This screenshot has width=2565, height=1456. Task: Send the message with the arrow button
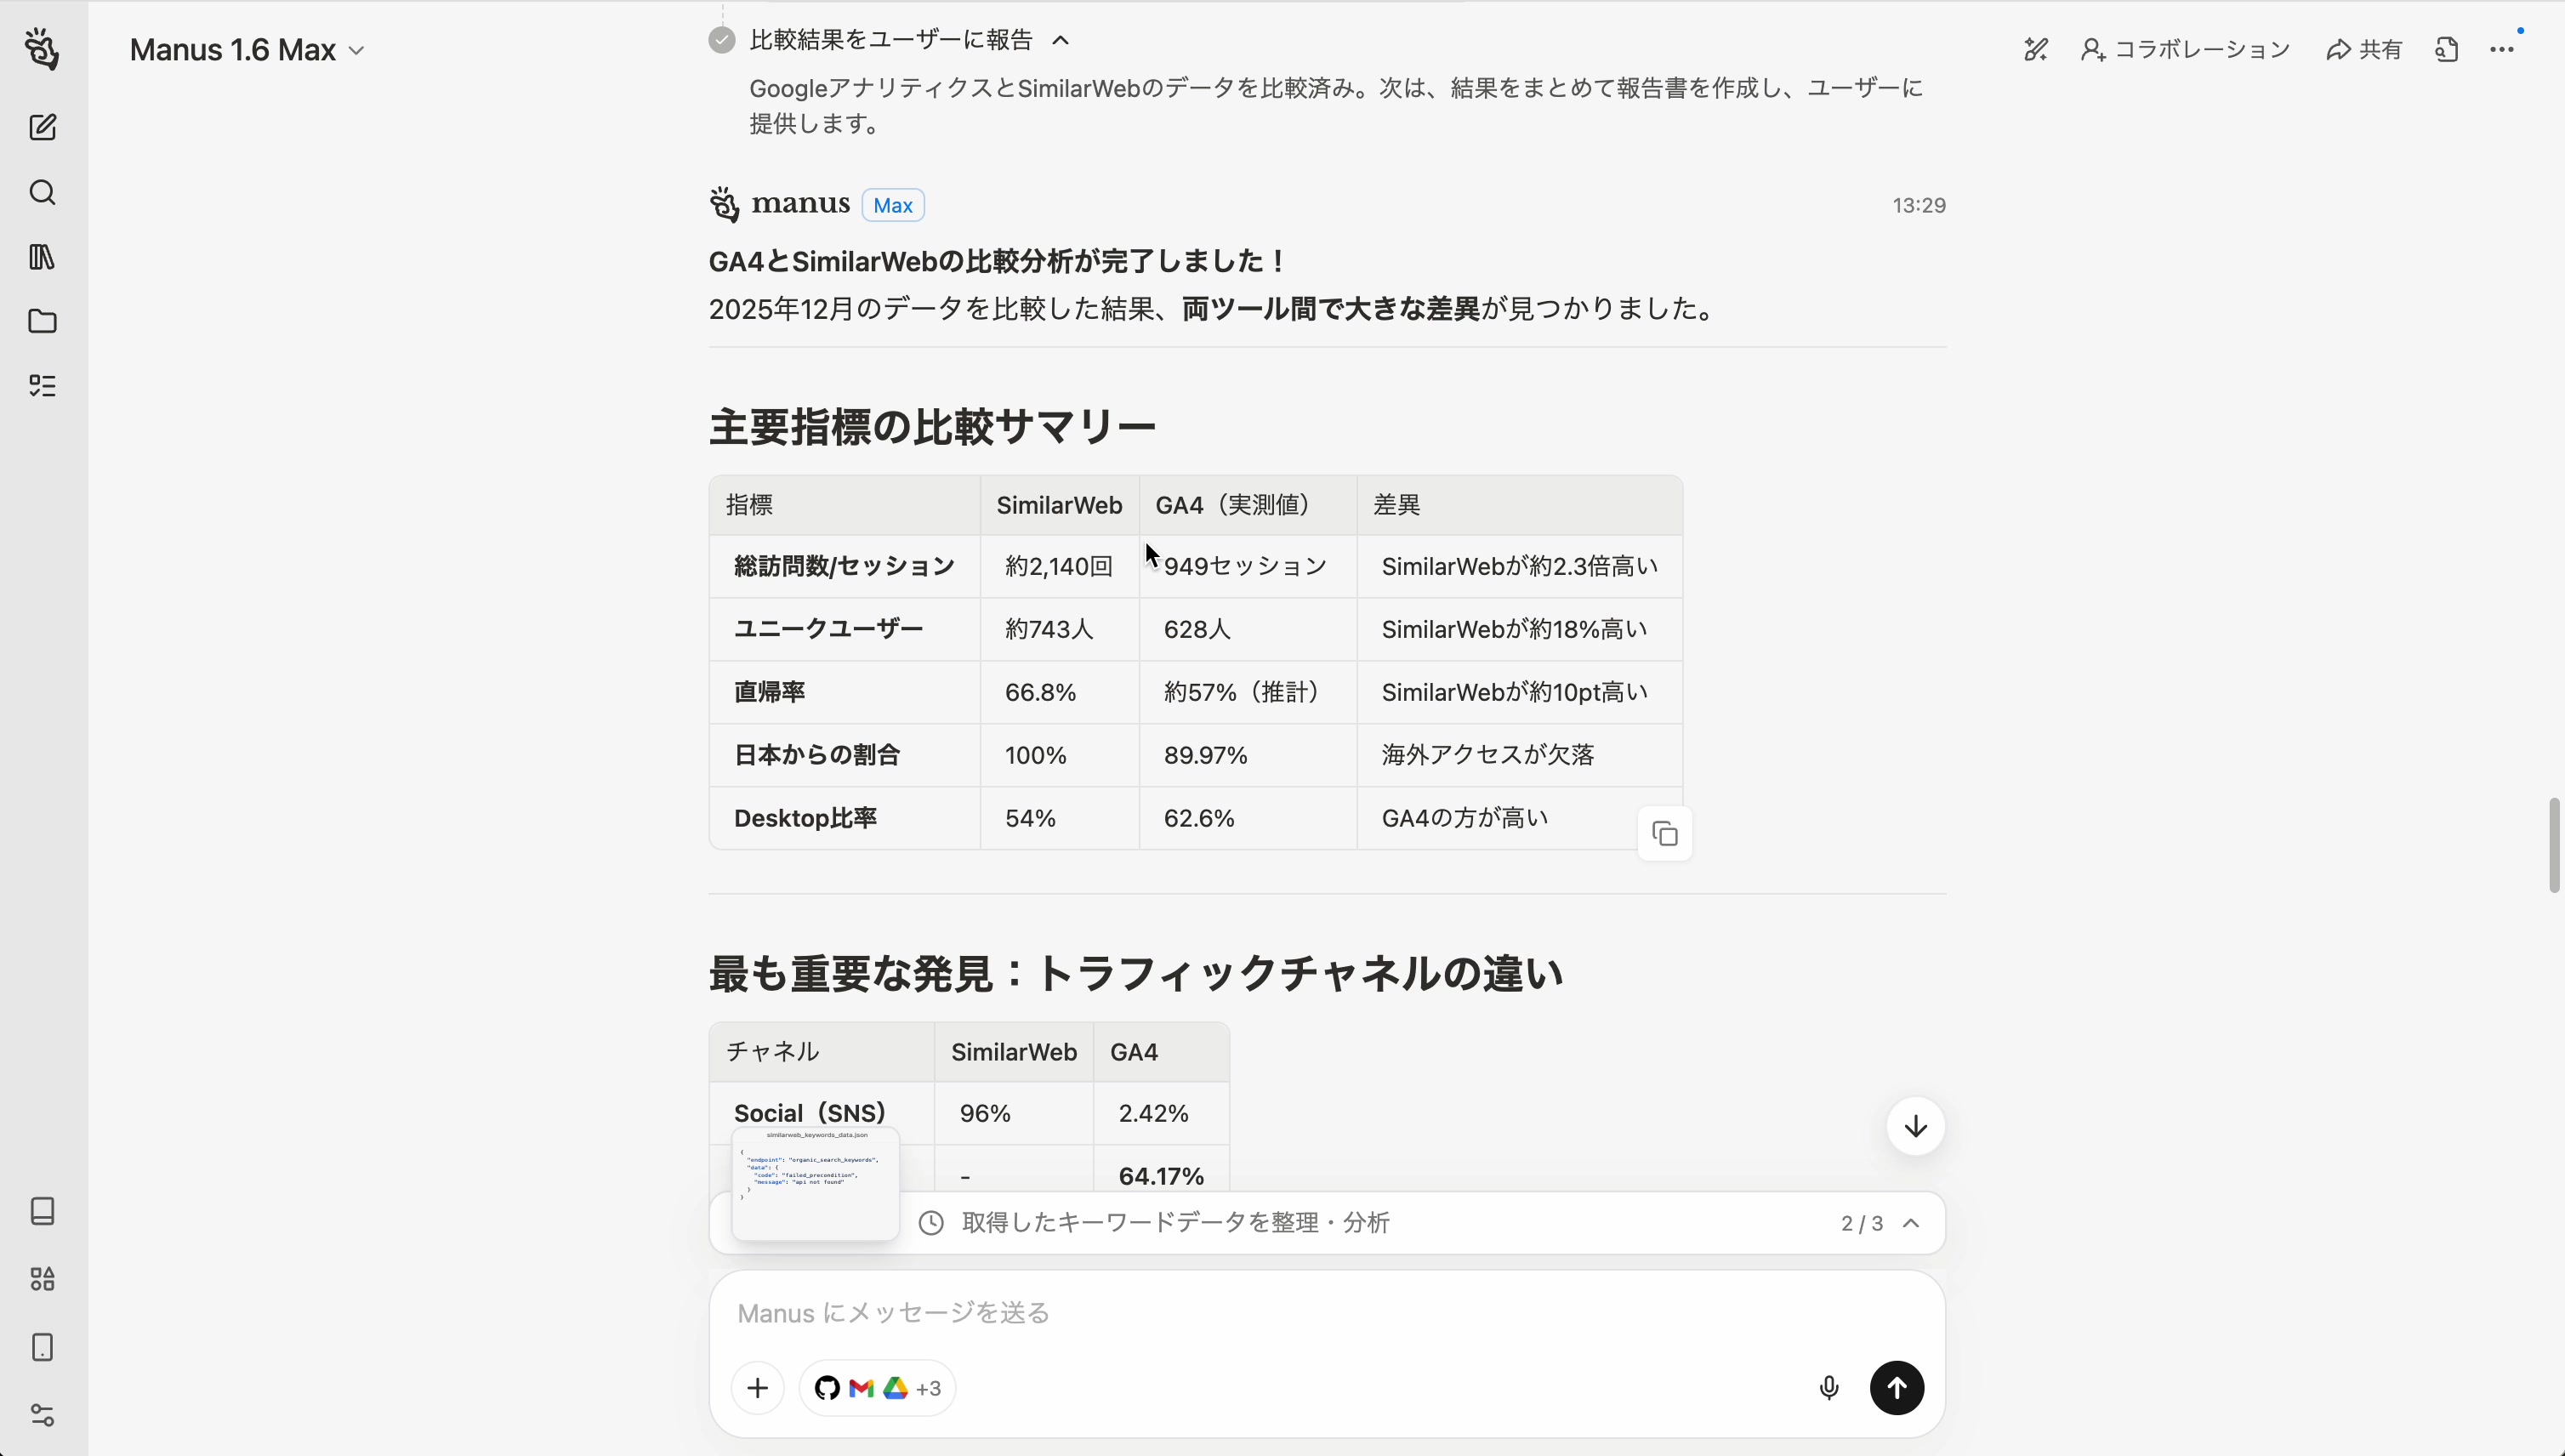[x=1896, y=1387]
